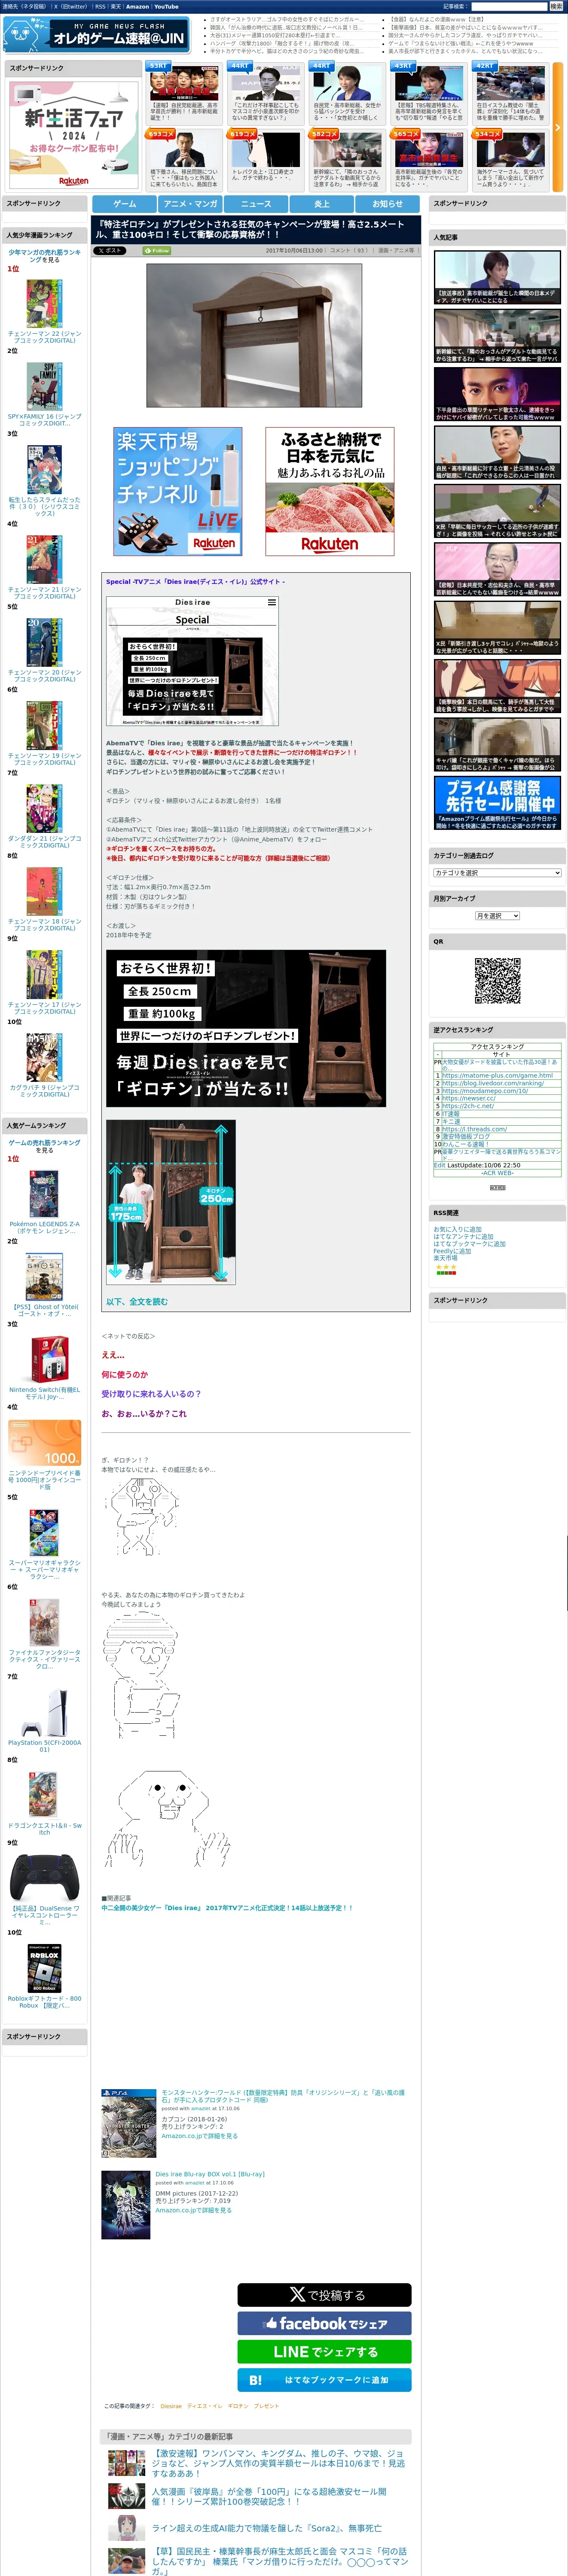Open the Diesirae related tag
Viewport: 568px width, 2576px height.
pos(171,2406)
